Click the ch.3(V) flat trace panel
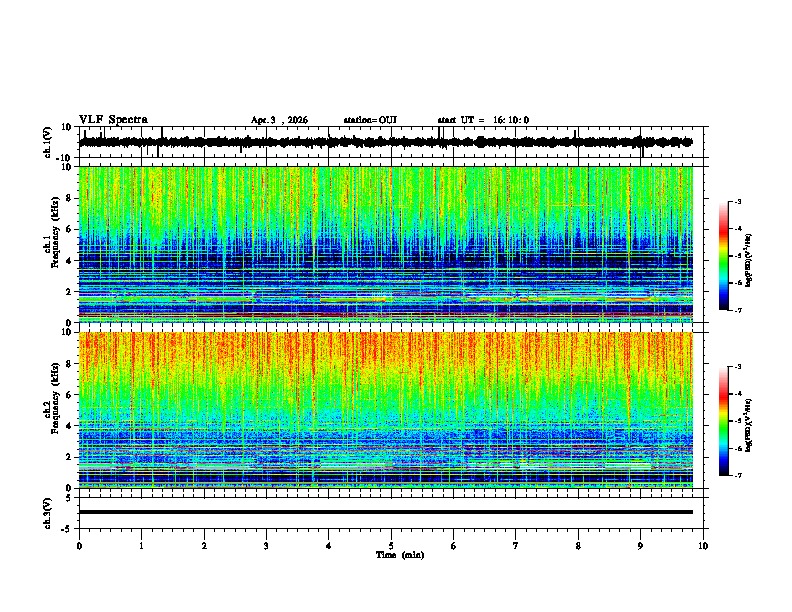The height and width of the screenshot is (612, 792). click(393, 513)
